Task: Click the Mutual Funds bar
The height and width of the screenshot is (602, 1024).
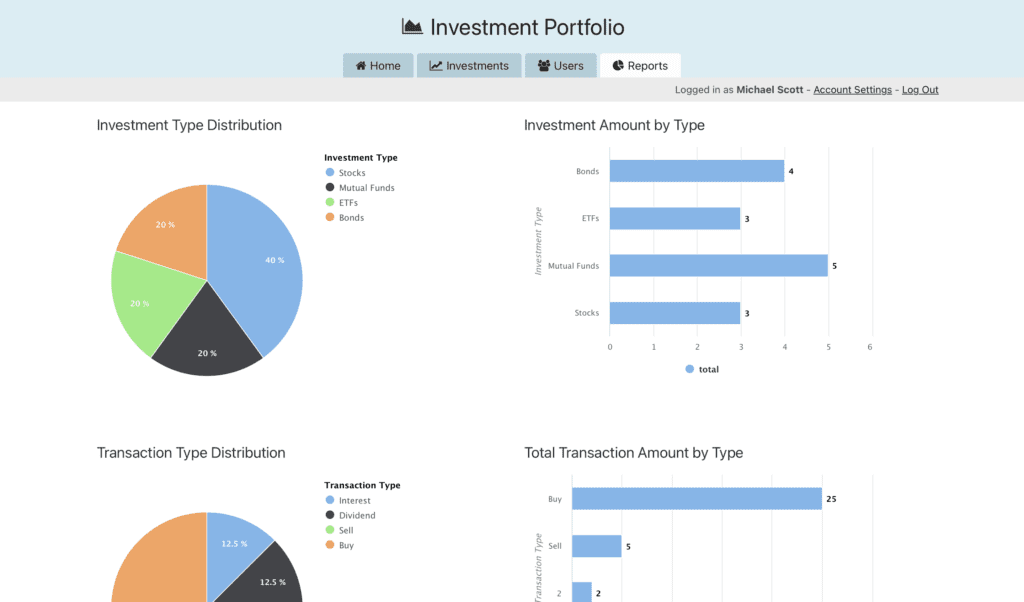Action: [718, 266]
